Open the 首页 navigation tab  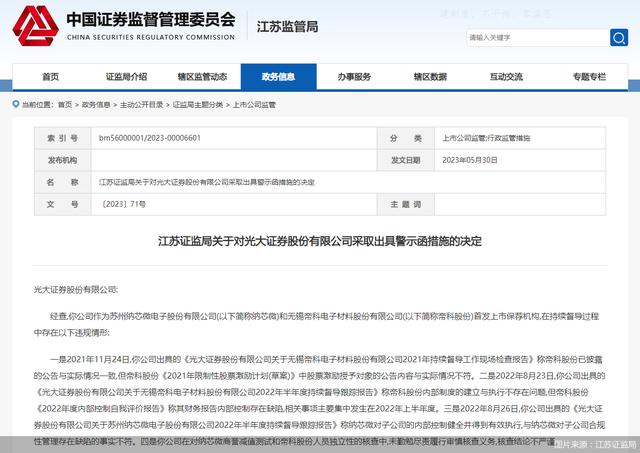(51, 77)
